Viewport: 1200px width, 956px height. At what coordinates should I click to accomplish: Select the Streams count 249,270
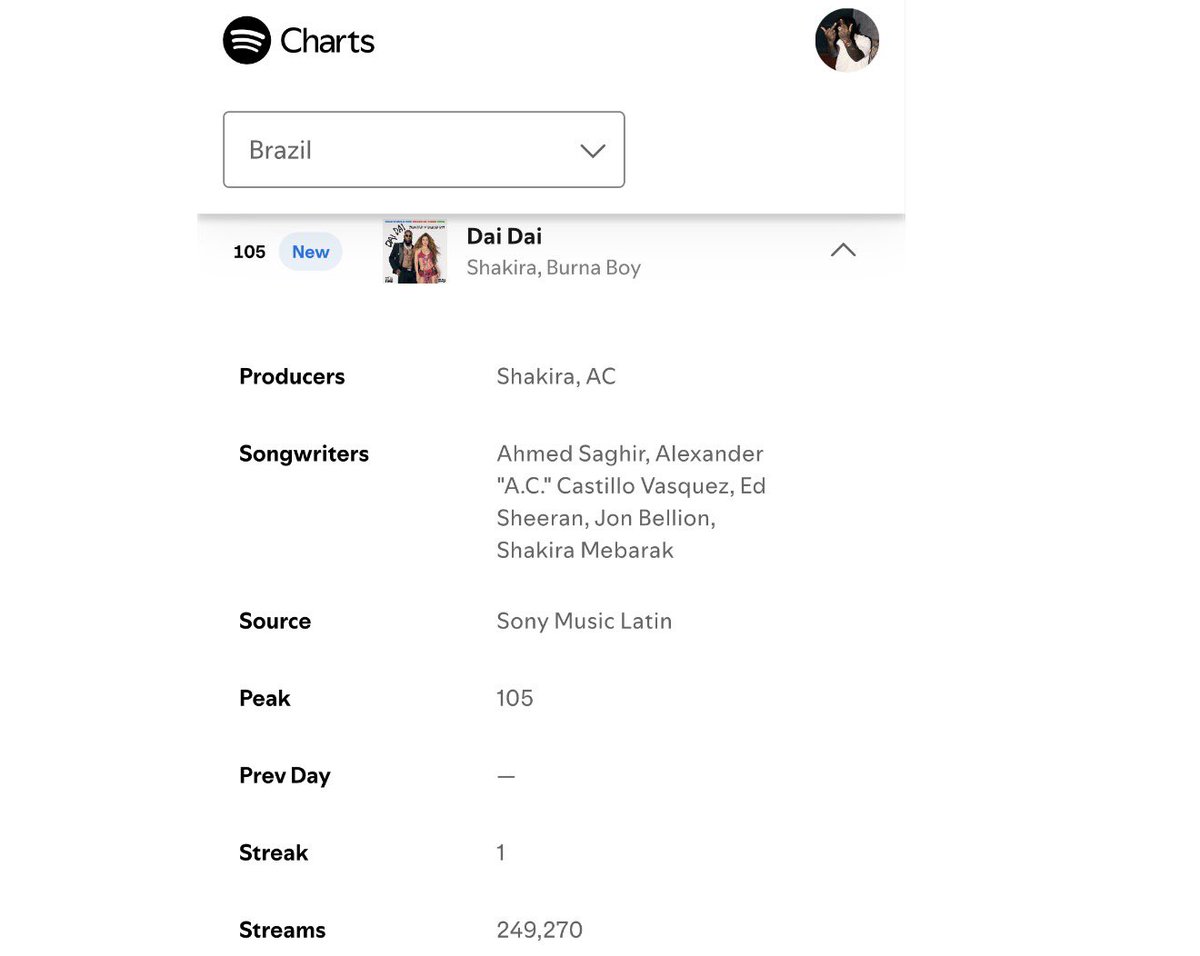pos(540,930)
